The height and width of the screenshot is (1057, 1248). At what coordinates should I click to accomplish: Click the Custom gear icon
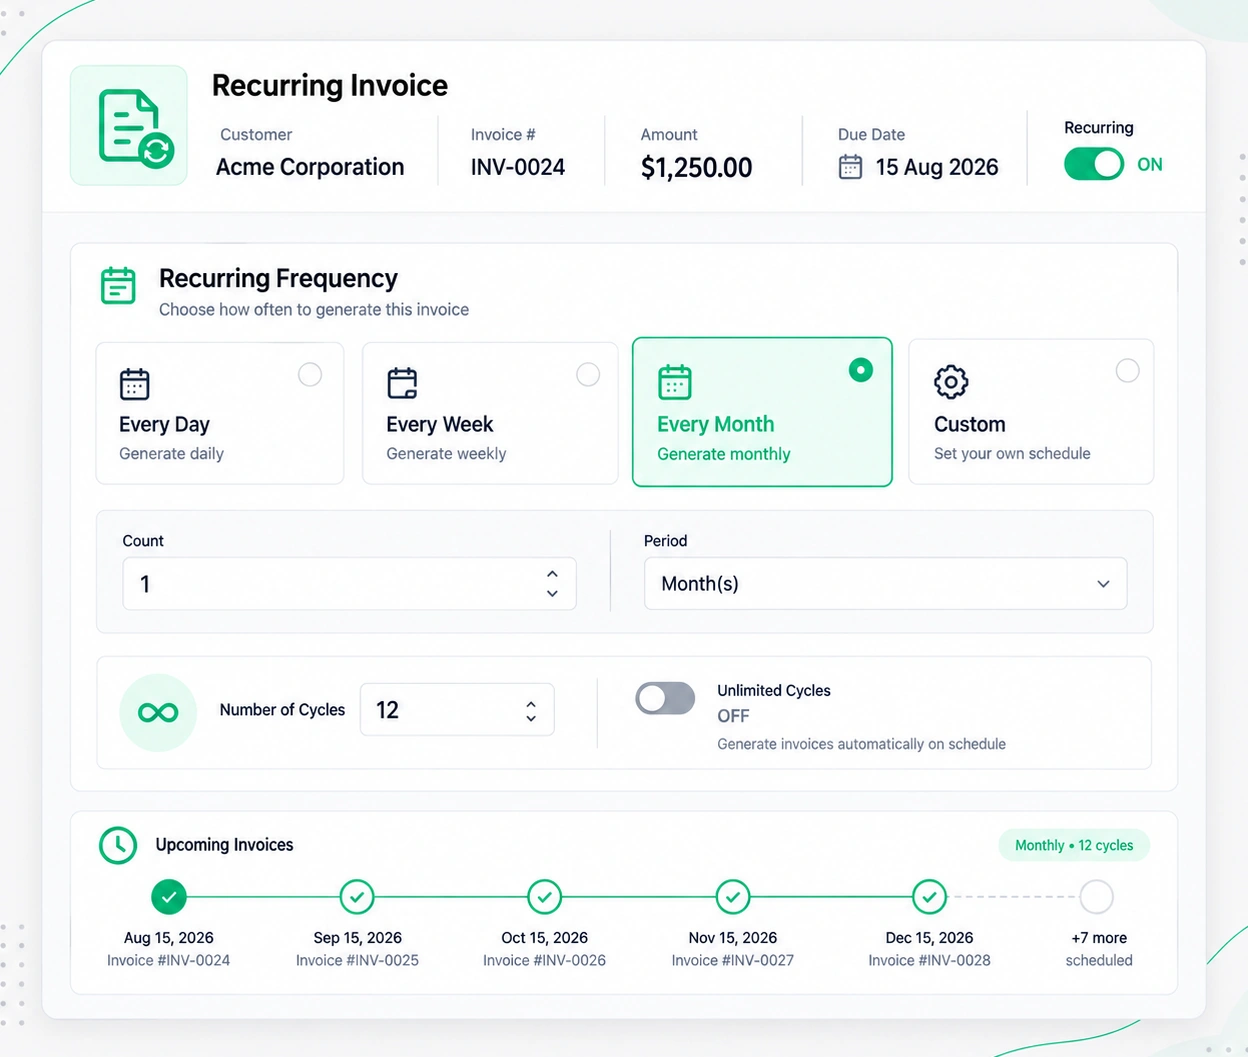tap(951, 381)
